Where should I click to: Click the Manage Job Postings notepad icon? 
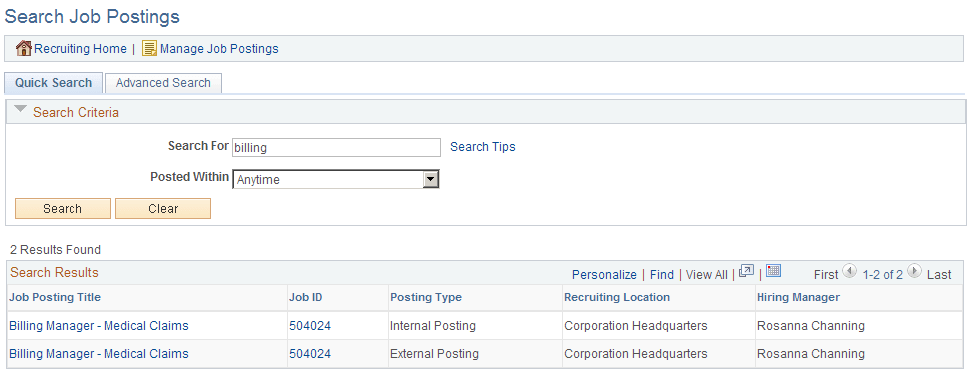click(x=149, y=48)
